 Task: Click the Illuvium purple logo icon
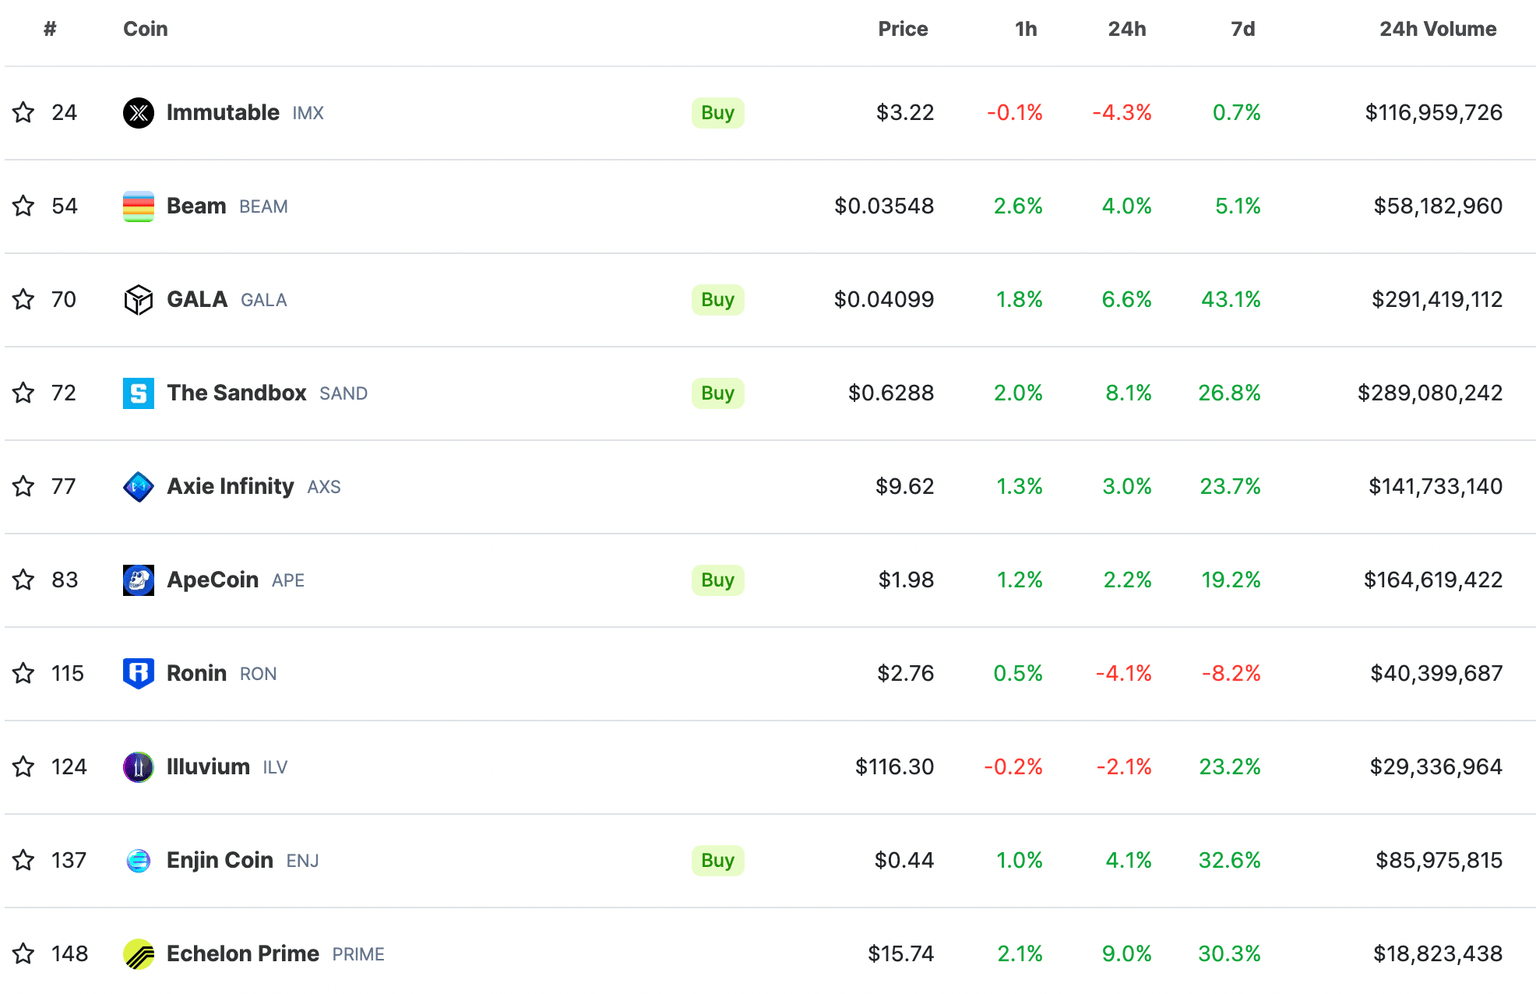(138, 767)
